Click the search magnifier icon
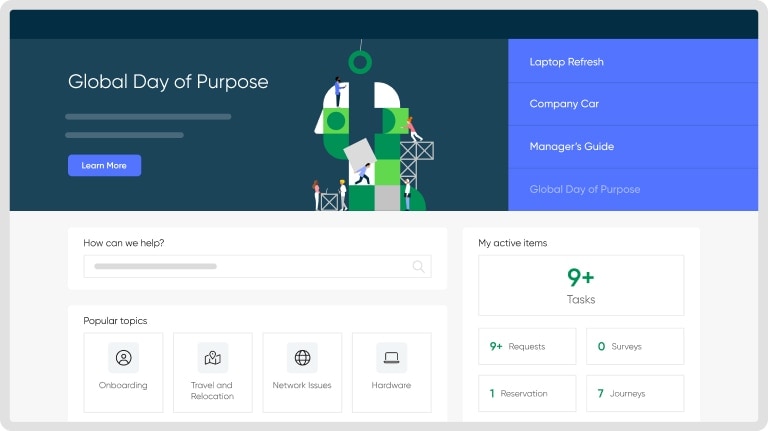 [419, 266]
